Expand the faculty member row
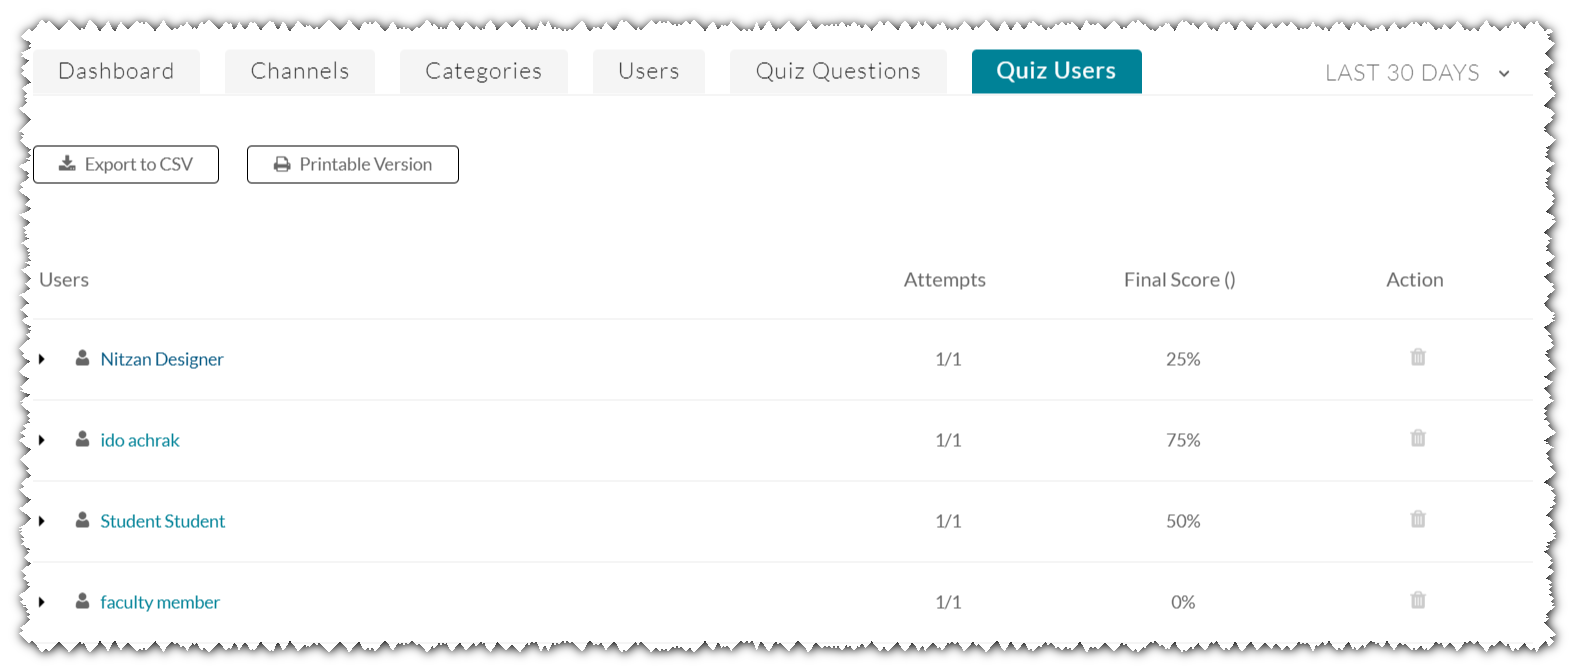Viewport: 1576px width, 672px height. click(42, 601)
